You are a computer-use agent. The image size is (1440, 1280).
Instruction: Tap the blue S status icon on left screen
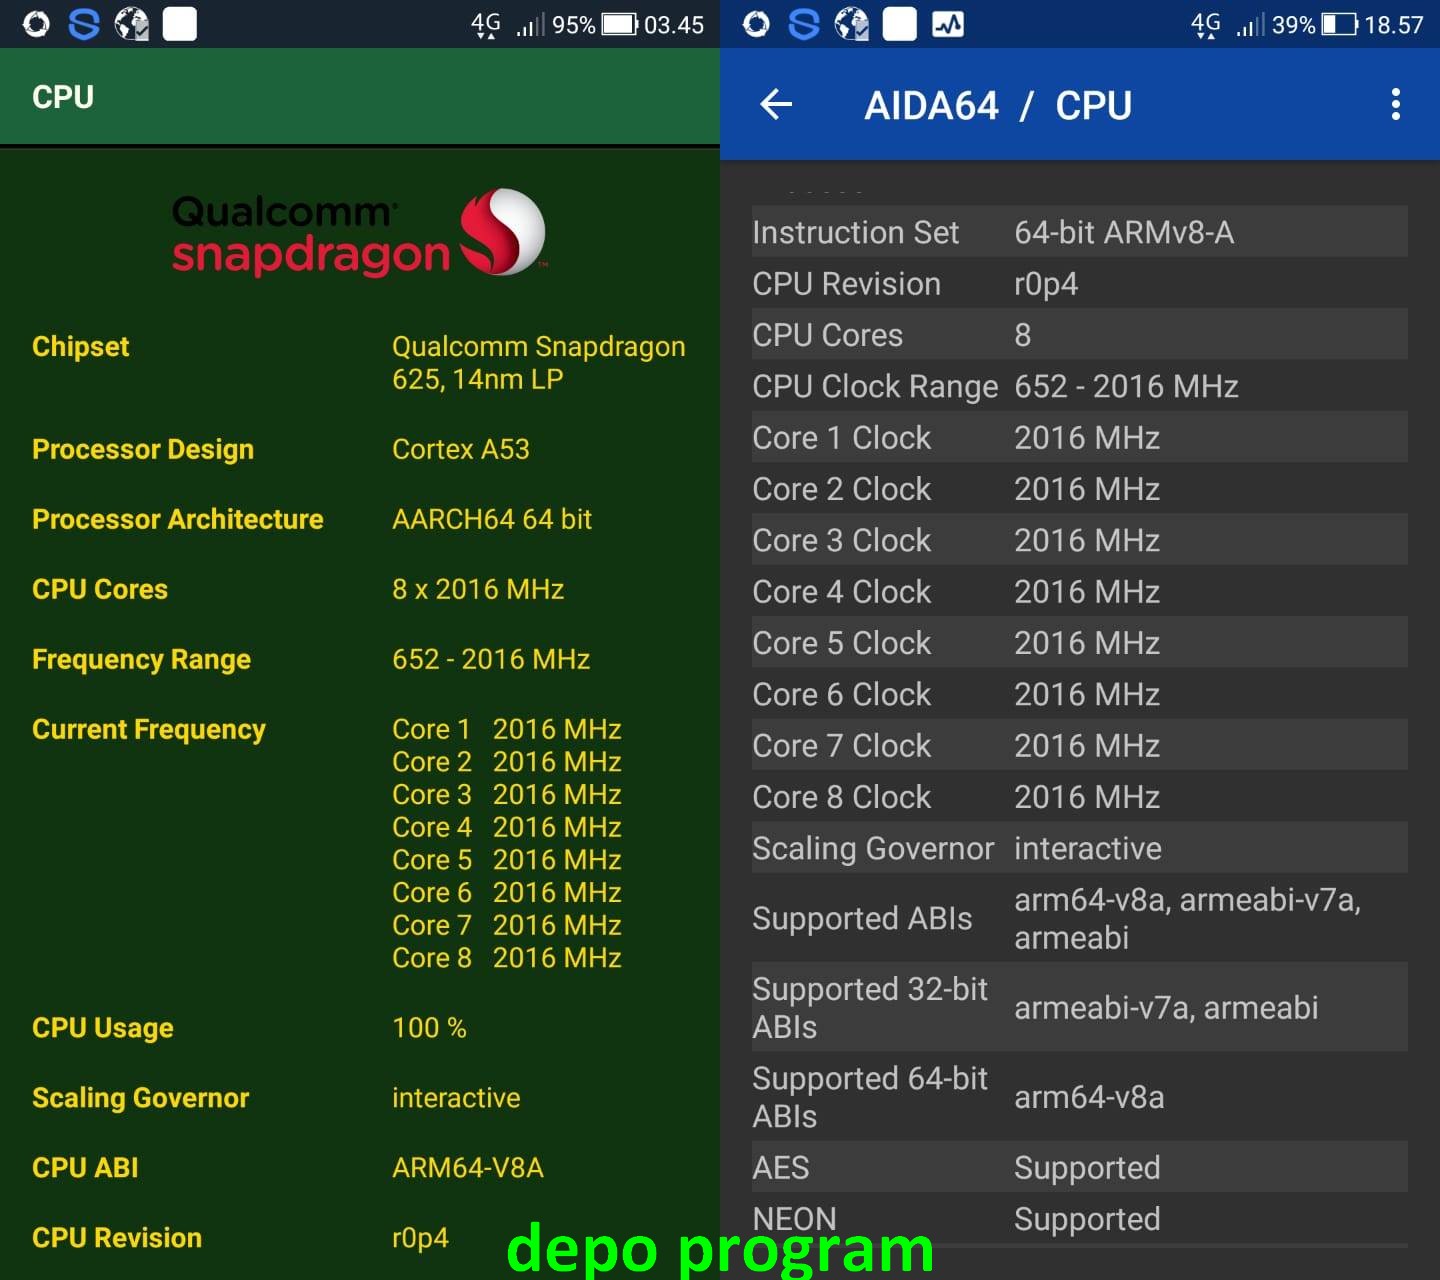83,24
